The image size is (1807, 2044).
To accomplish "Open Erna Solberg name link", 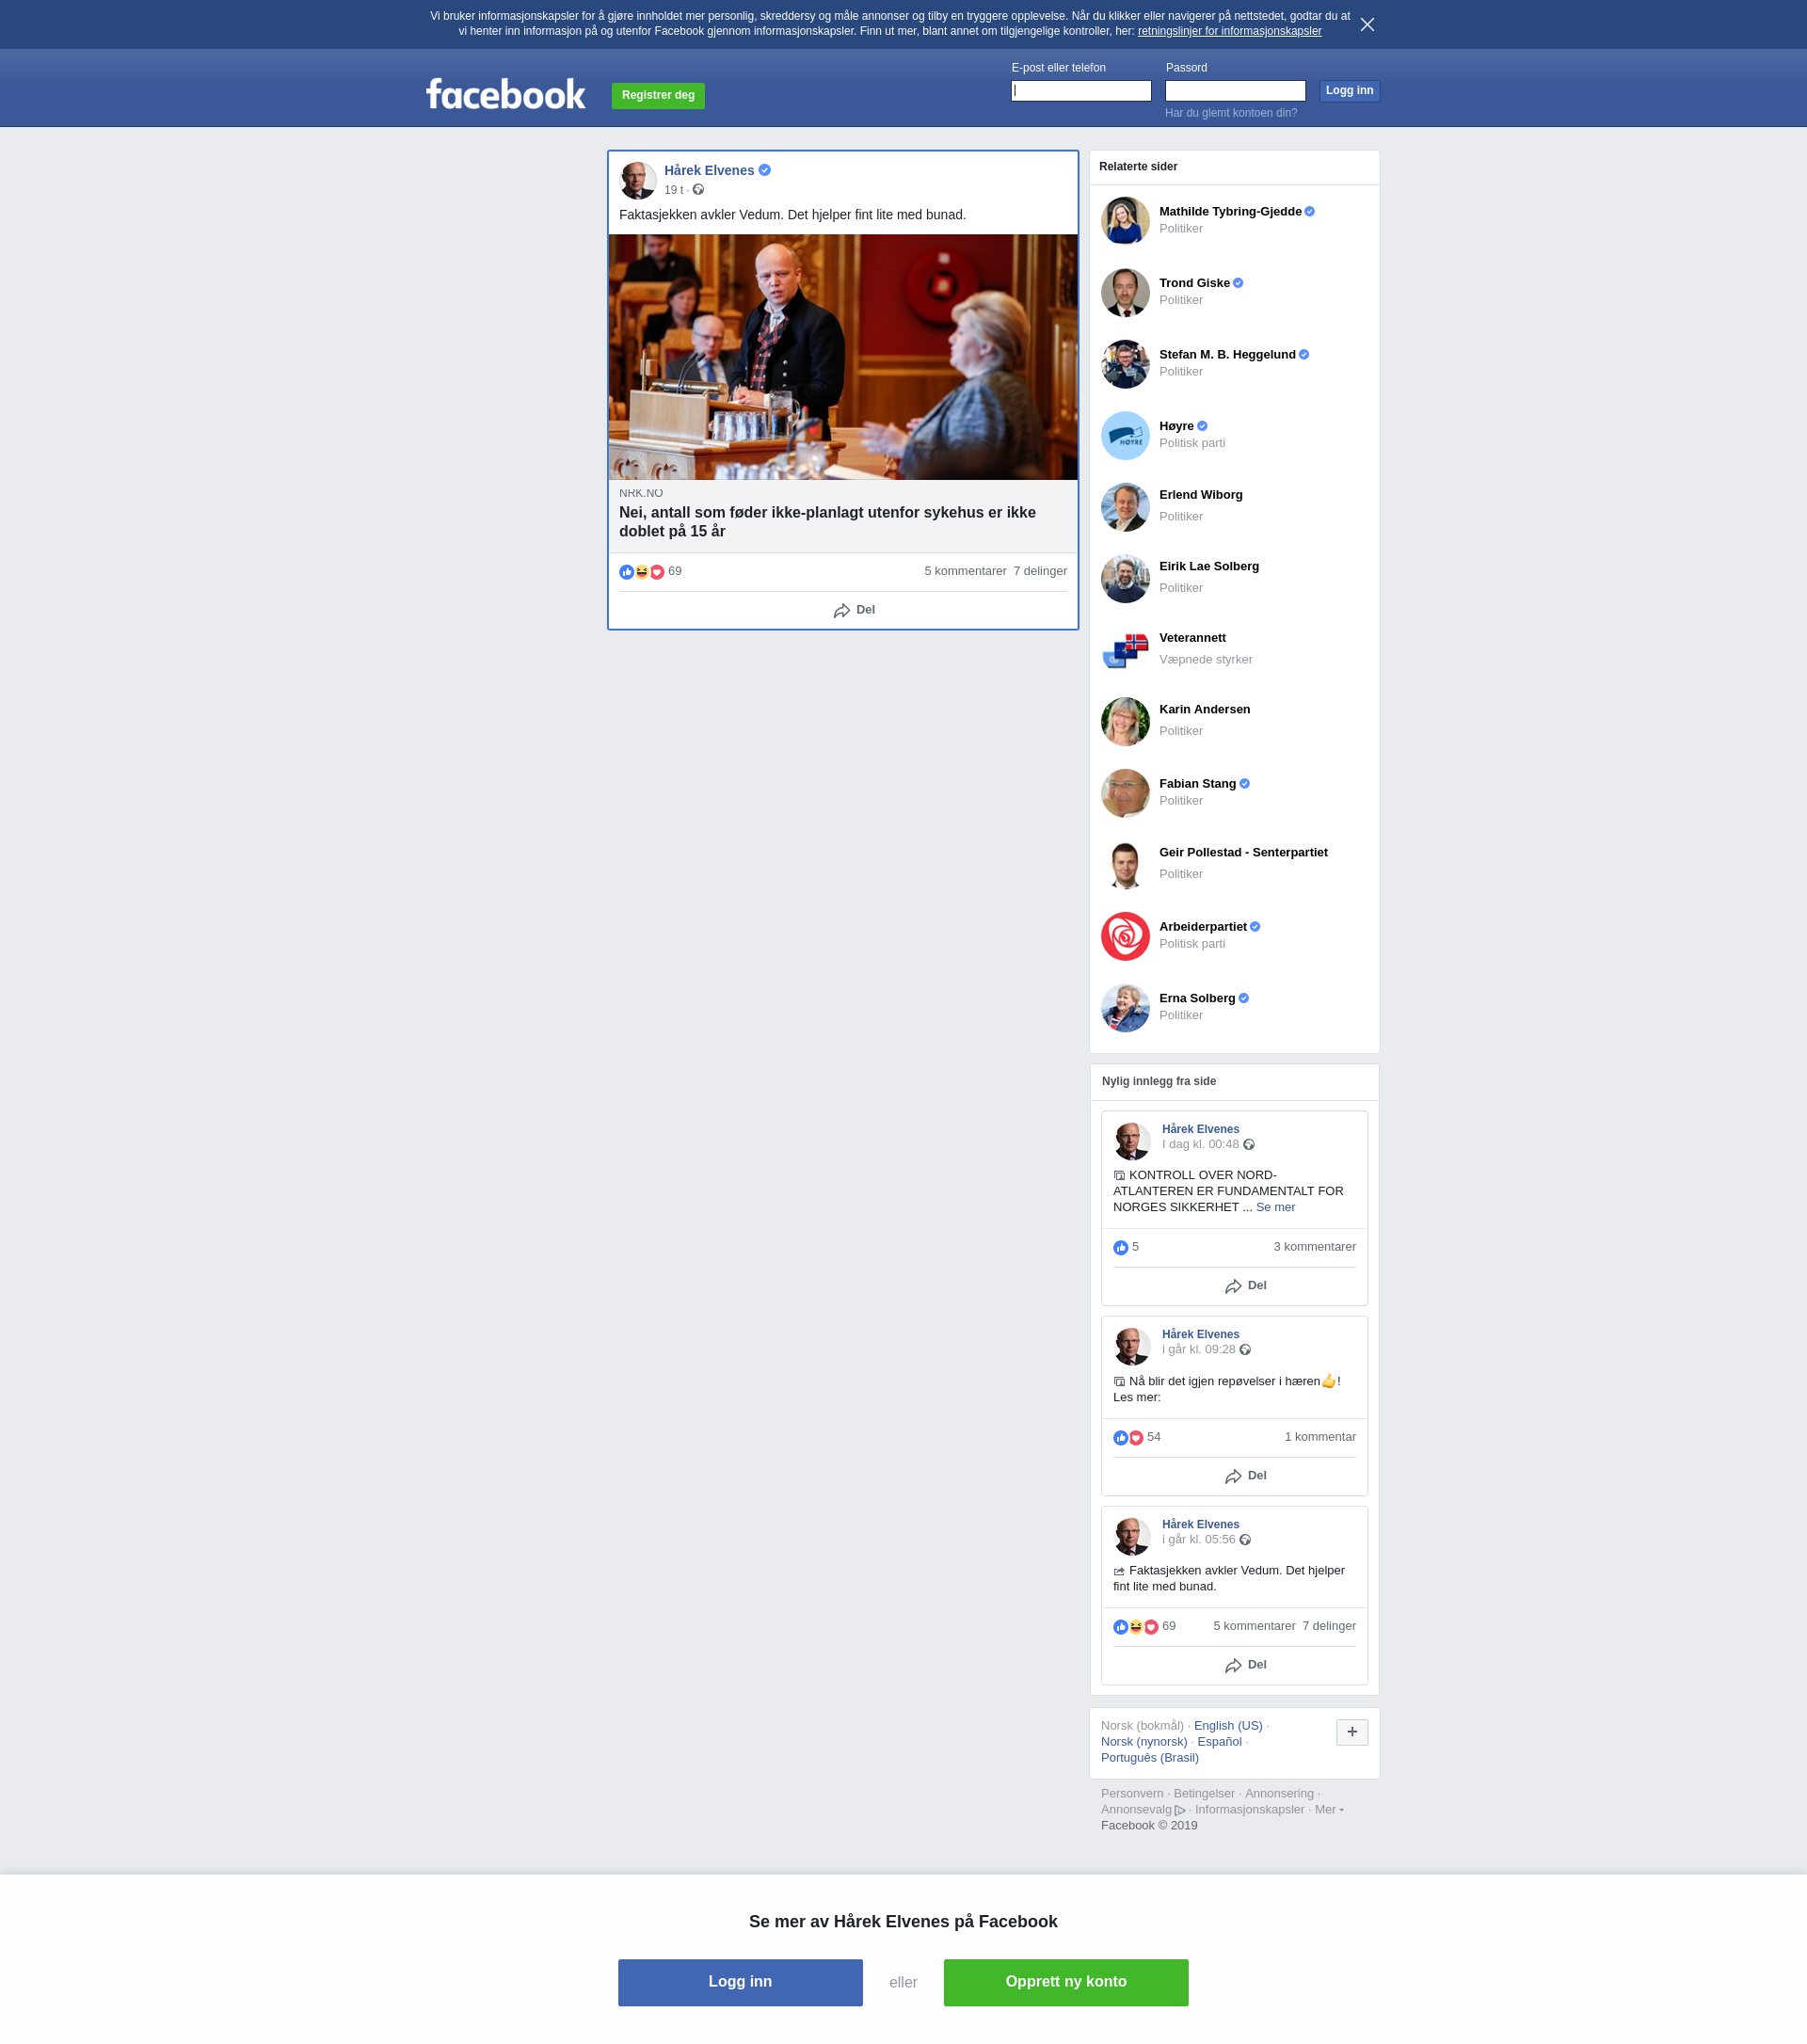I will 1197,998.
